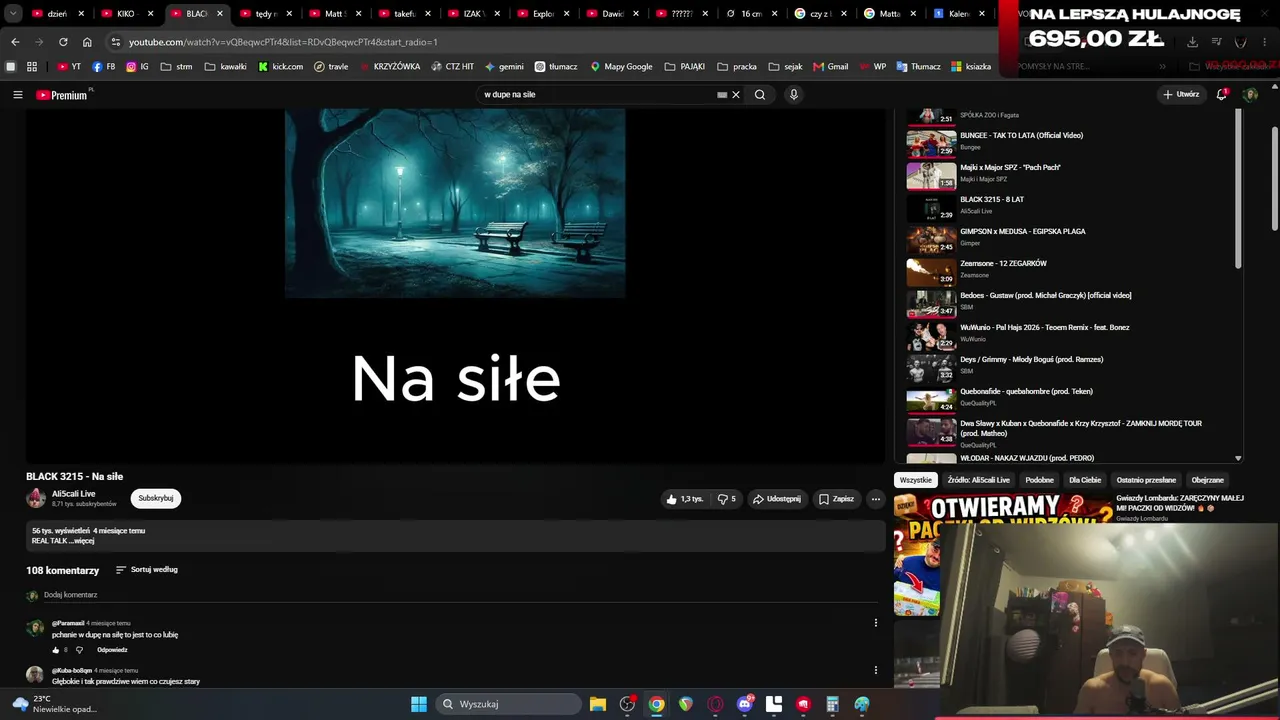Viewport: 1280px width, 720px height.
Task: Click the playlist panel scrollbar
Action: coord(1239,190)
